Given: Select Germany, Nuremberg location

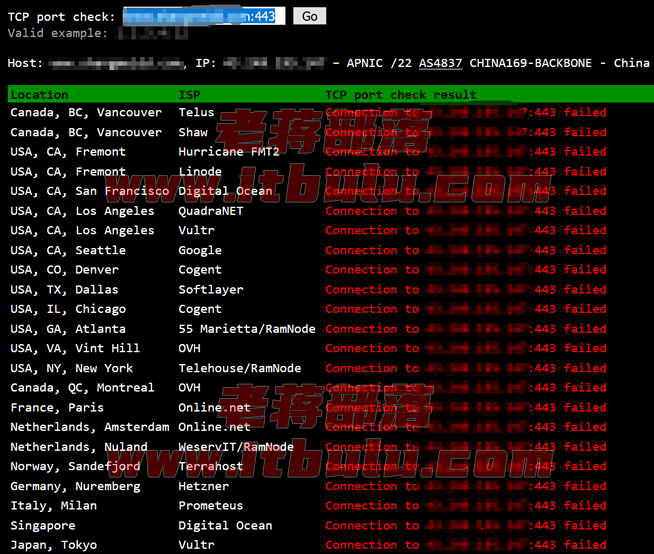Looking at the screenshot, I should coord(75,486).
